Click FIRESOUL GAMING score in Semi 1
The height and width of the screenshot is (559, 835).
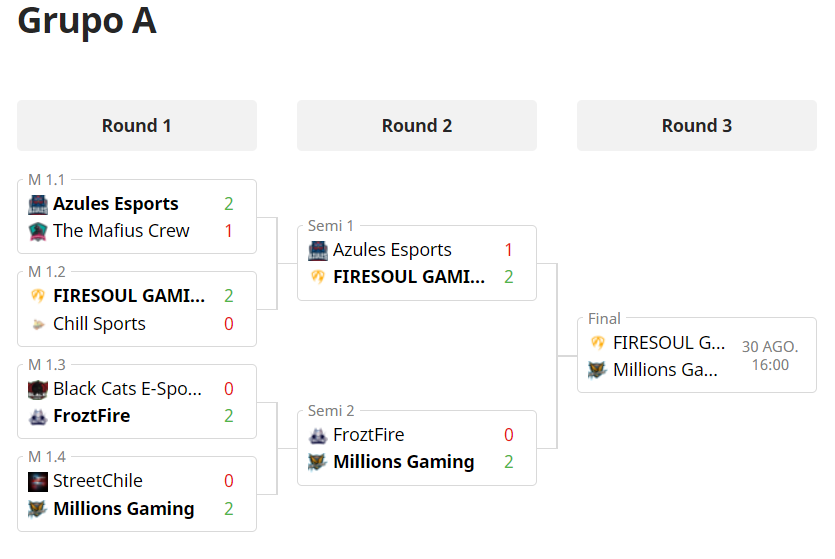(509, 277)
